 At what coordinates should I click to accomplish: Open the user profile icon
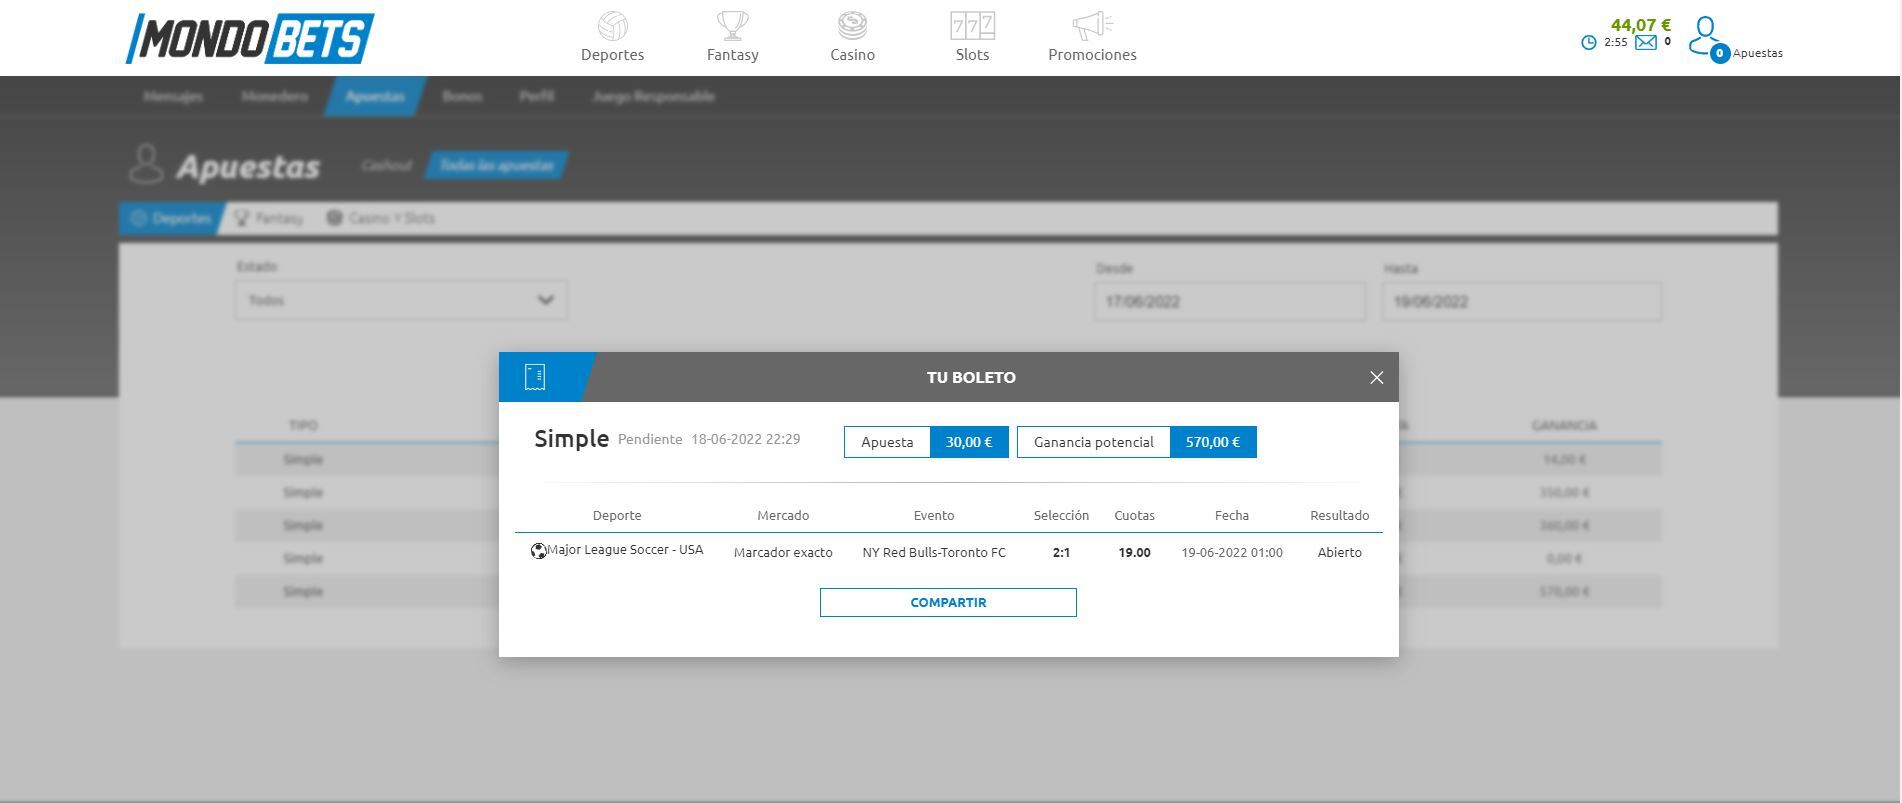coord(1704,35)
